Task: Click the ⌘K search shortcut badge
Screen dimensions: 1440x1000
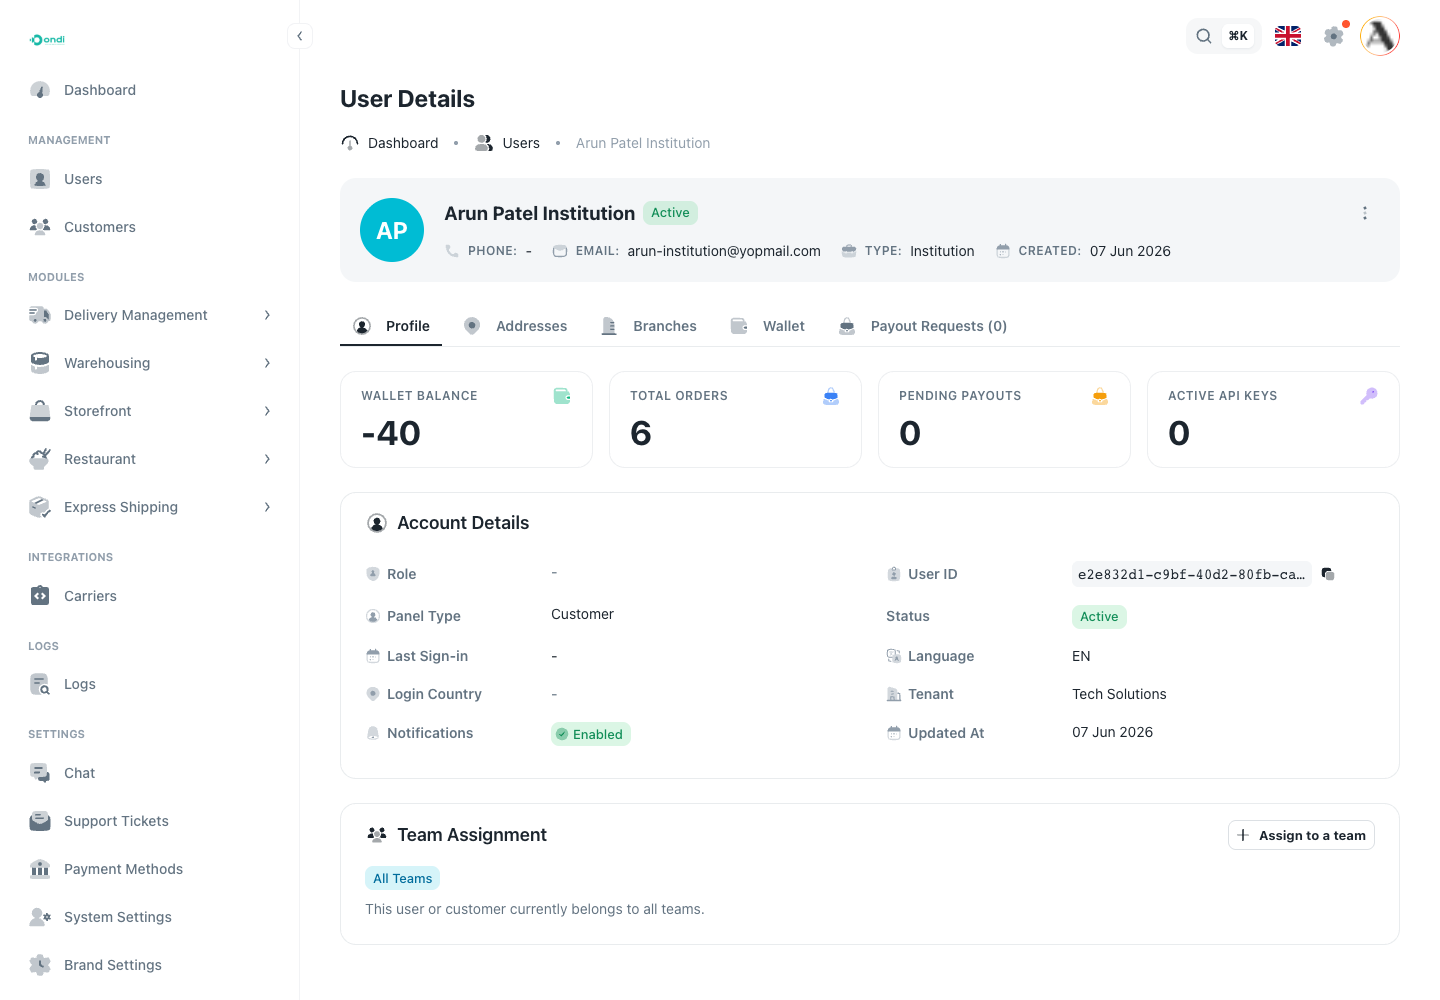Action: pyautogui.click(x=1238, y=36)
